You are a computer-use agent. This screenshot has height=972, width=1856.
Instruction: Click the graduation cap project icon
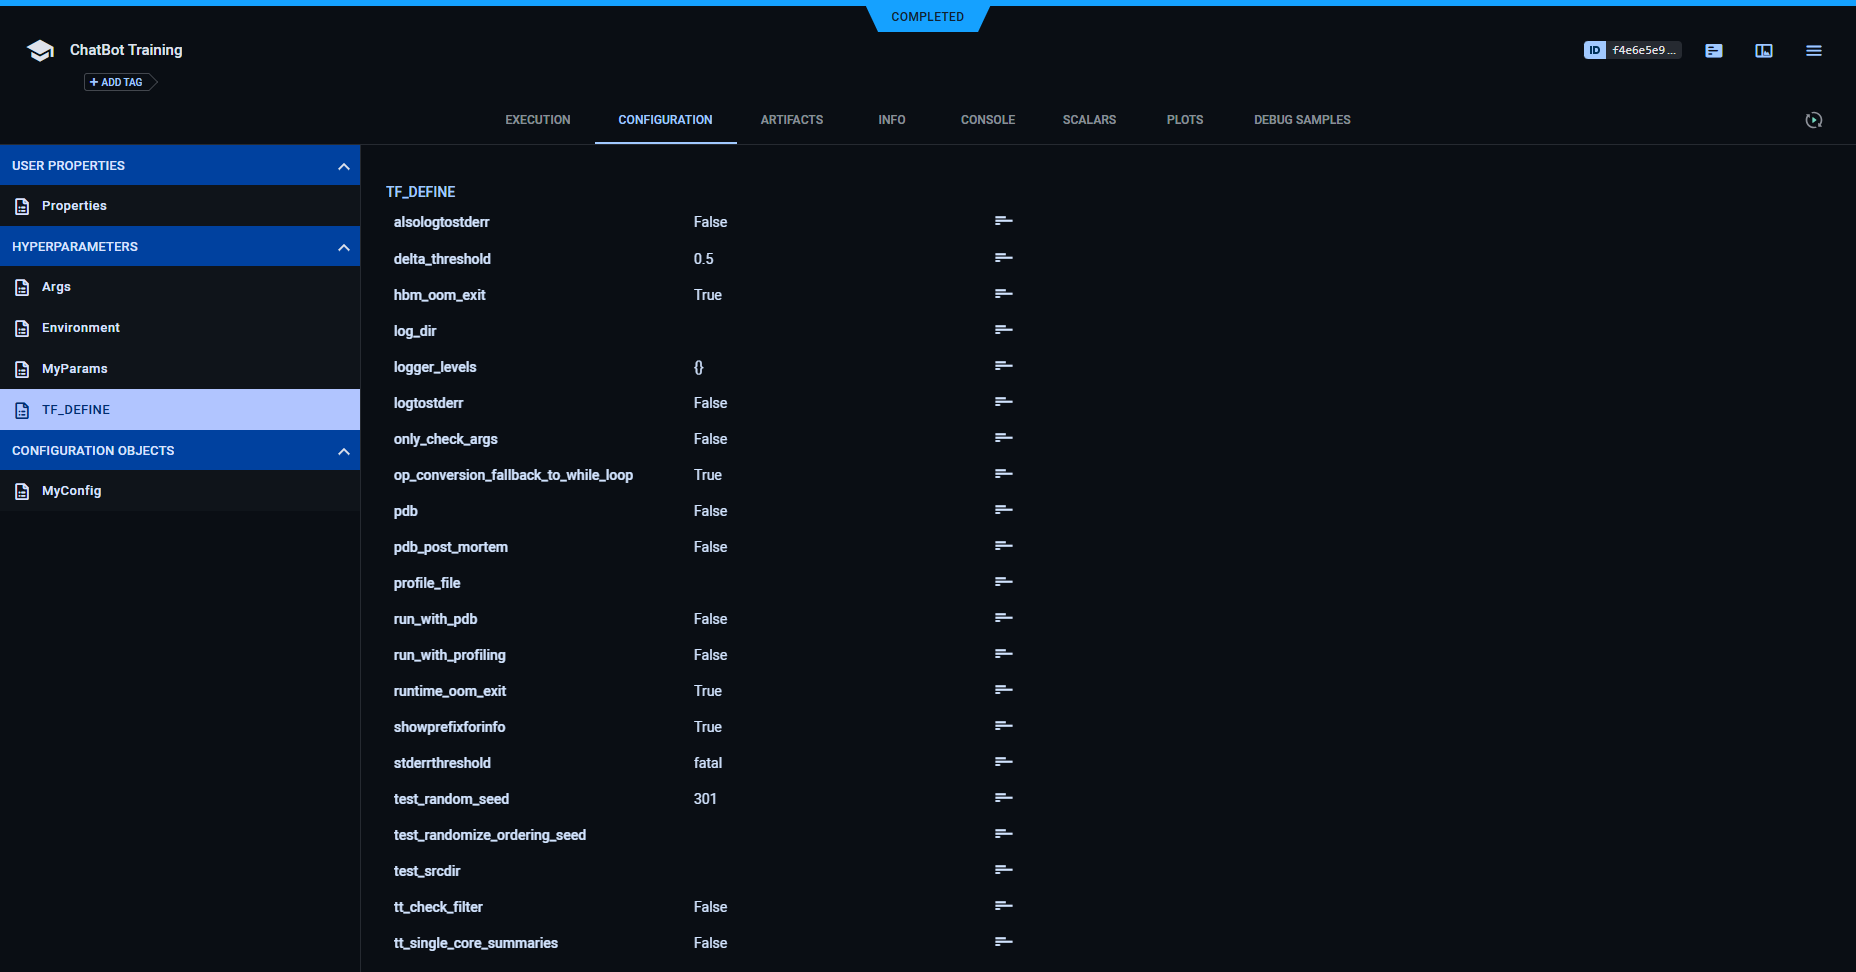(39, 49)
